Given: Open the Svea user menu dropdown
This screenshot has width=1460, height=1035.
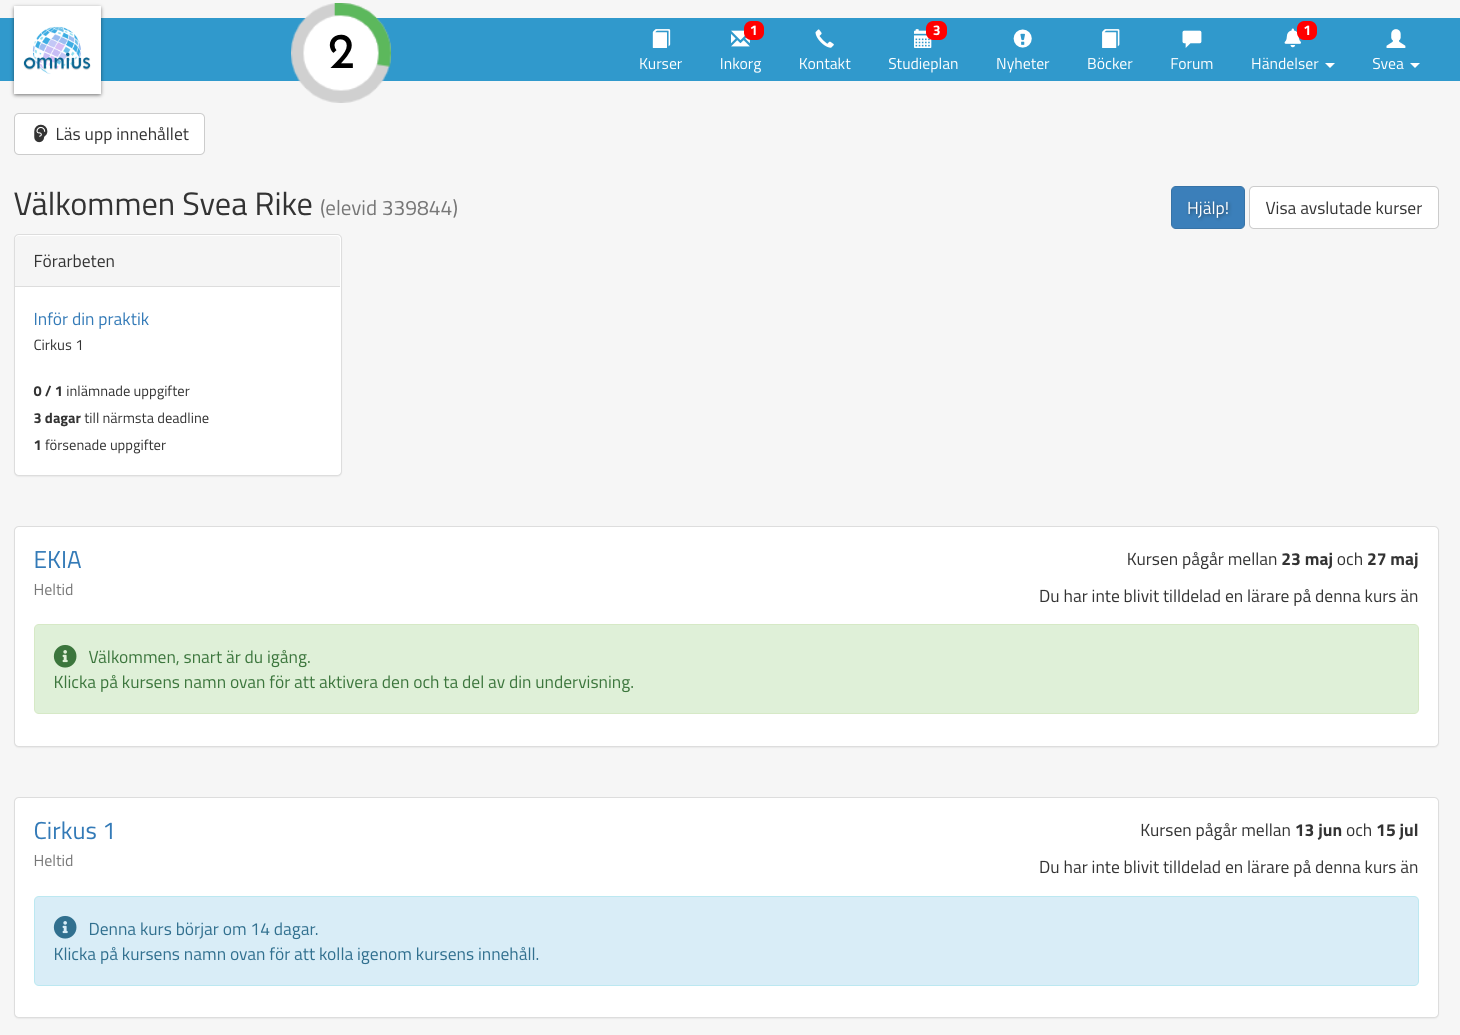Looking at the screenshot, I should tap(1395, 50).
